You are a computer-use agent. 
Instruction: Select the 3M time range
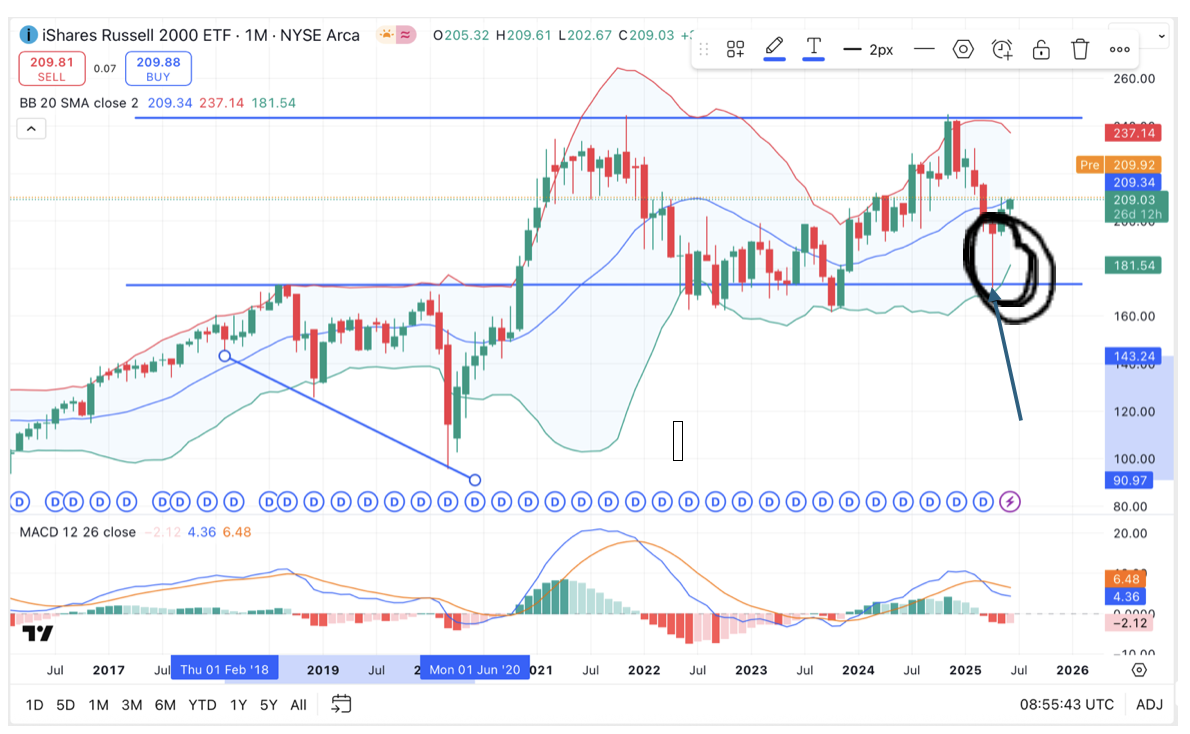[131, 705]
